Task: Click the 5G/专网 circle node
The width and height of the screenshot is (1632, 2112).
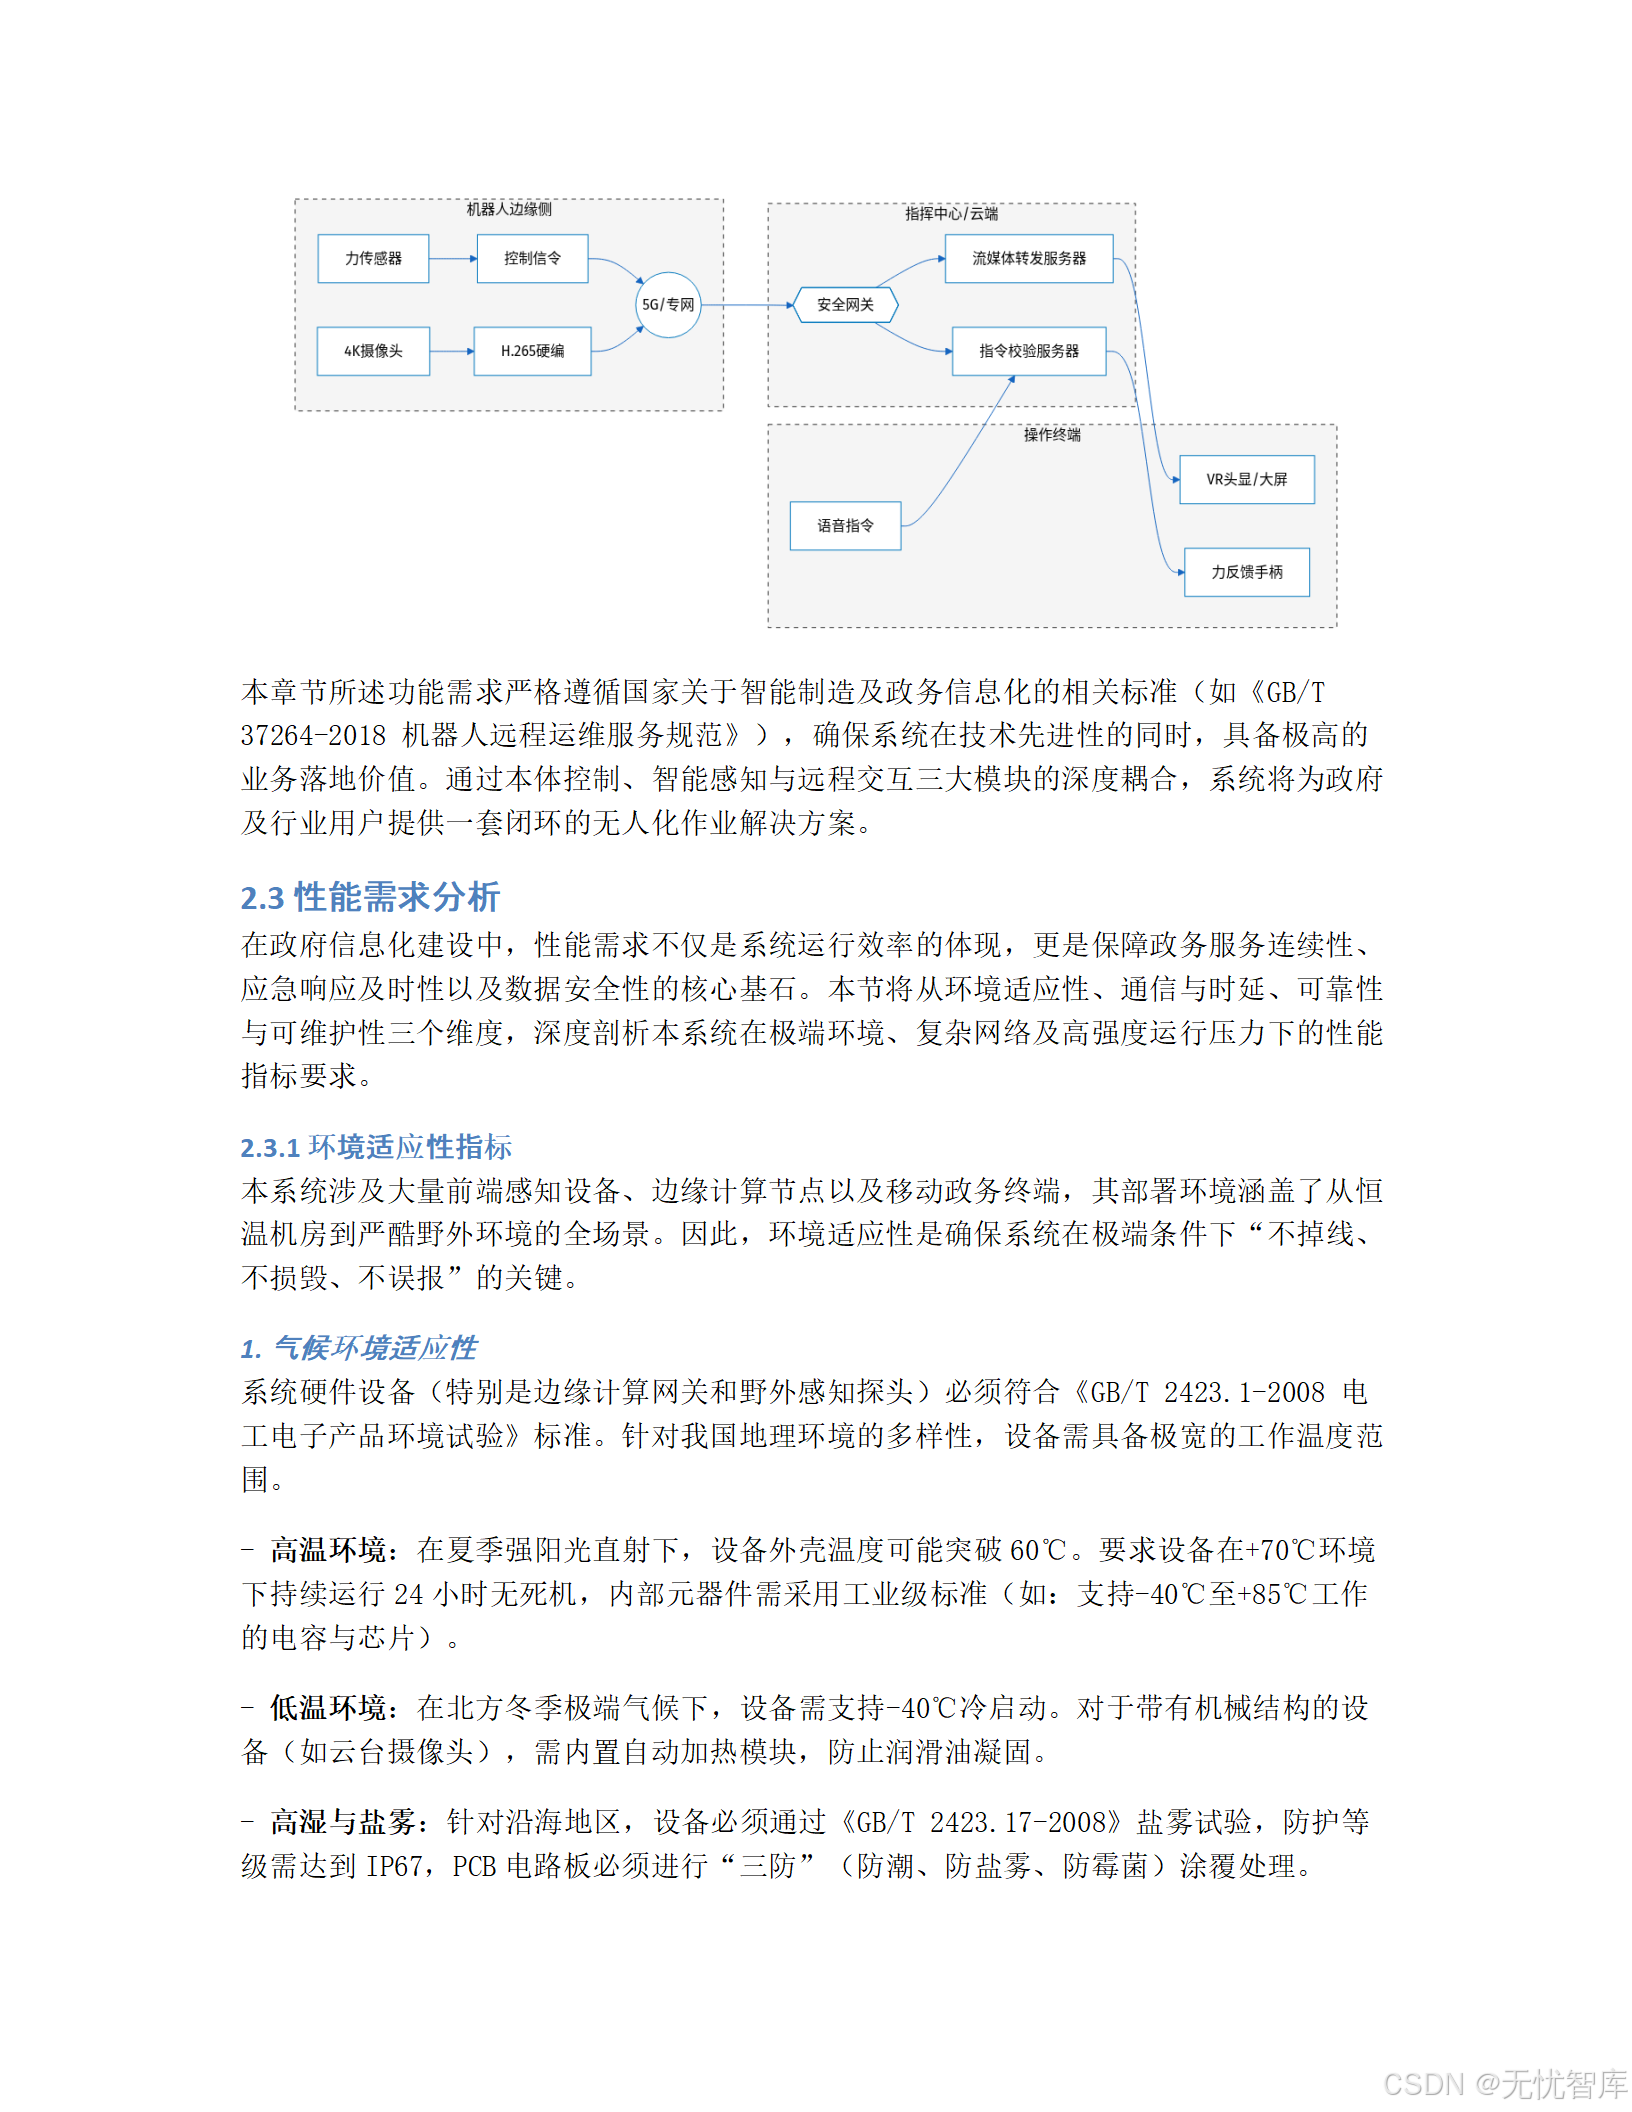Action: pos(668,305)
